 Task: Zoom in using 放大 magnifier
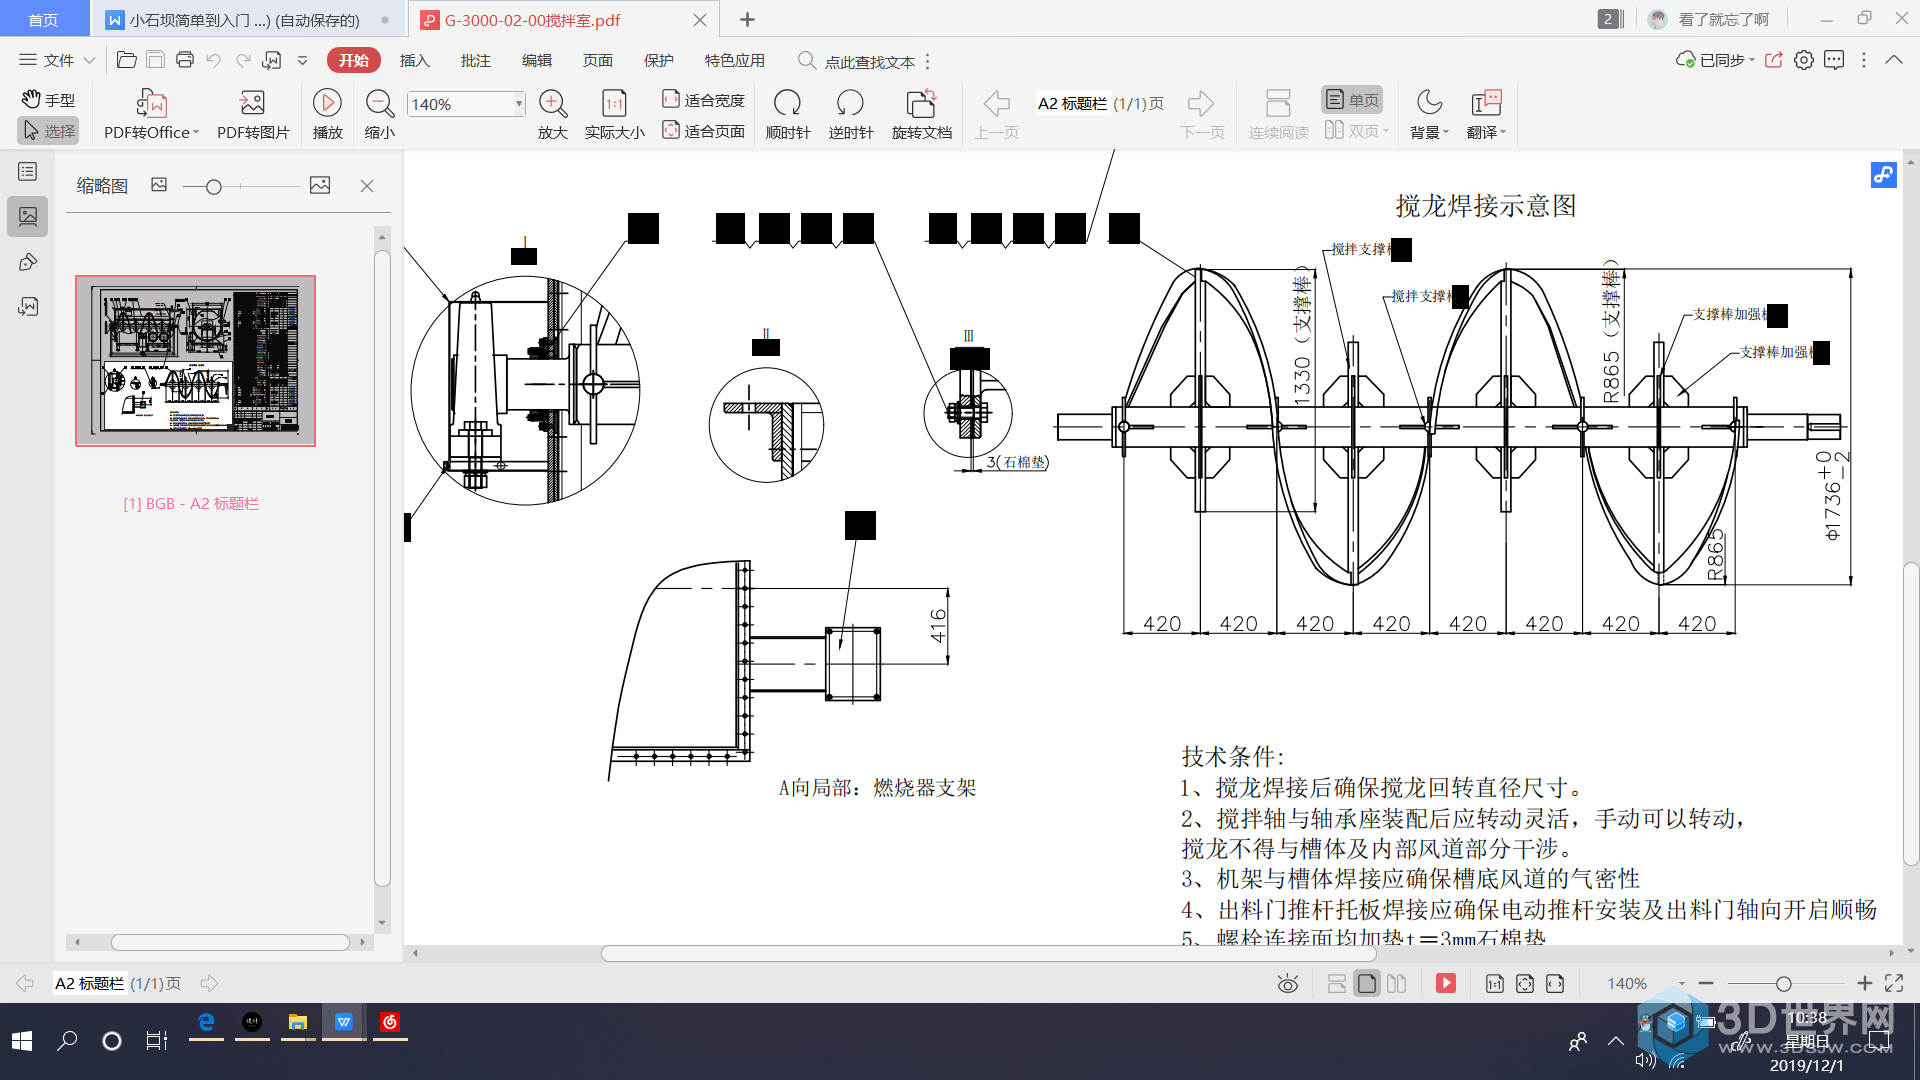click(x=552, y=115)
